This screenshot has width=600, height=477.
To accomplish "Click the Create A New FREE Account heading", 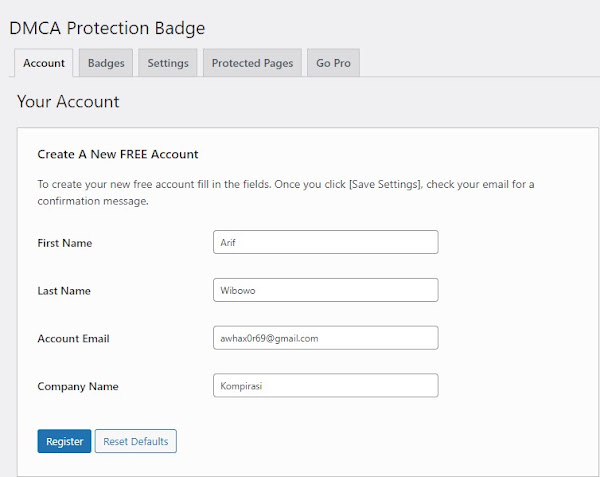I will [118, 154].
